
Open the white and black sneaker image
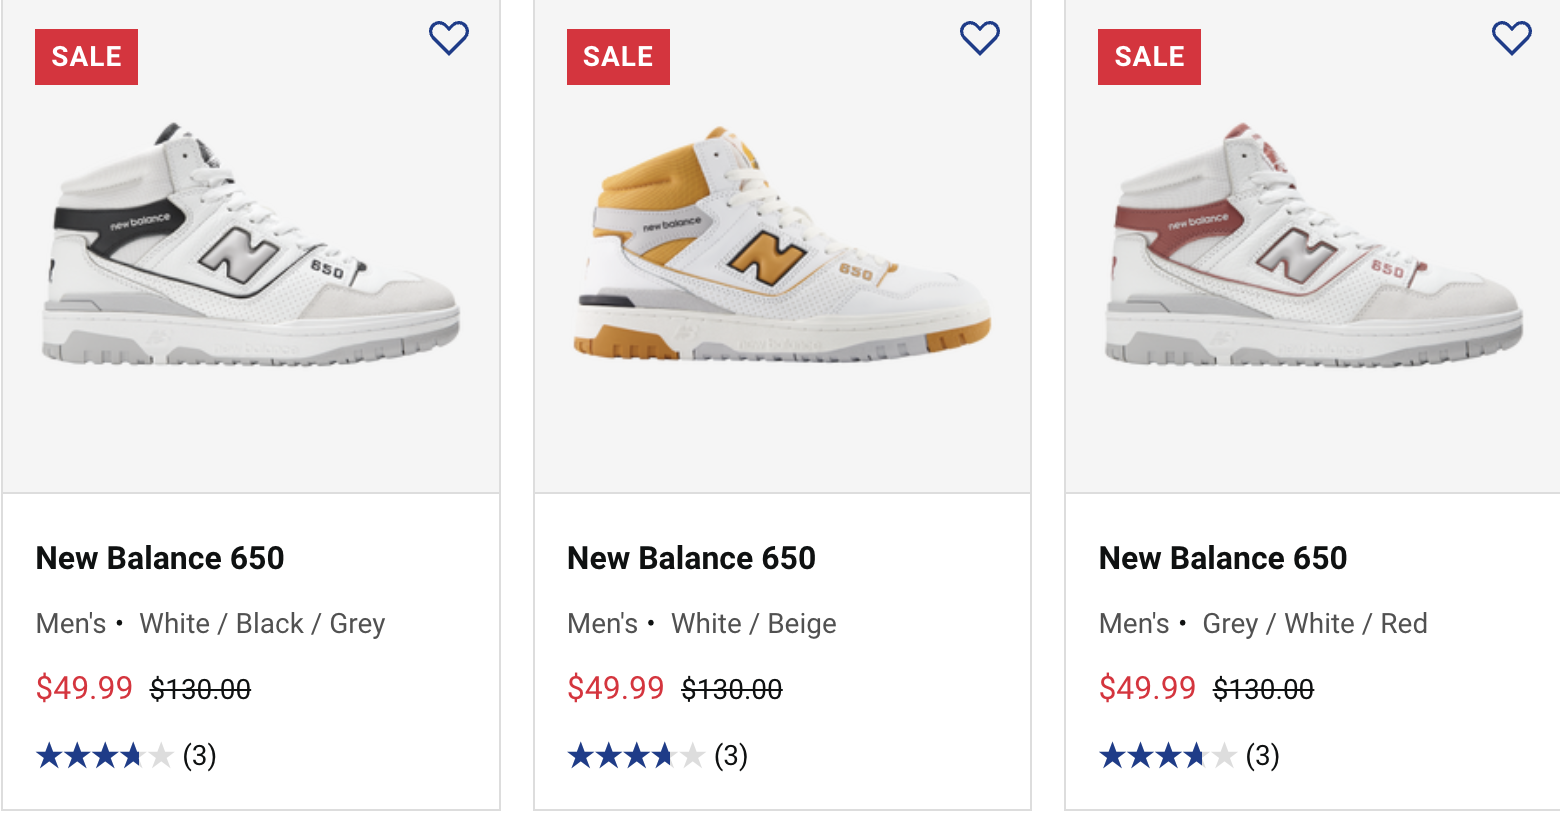[x=251, y=246]
